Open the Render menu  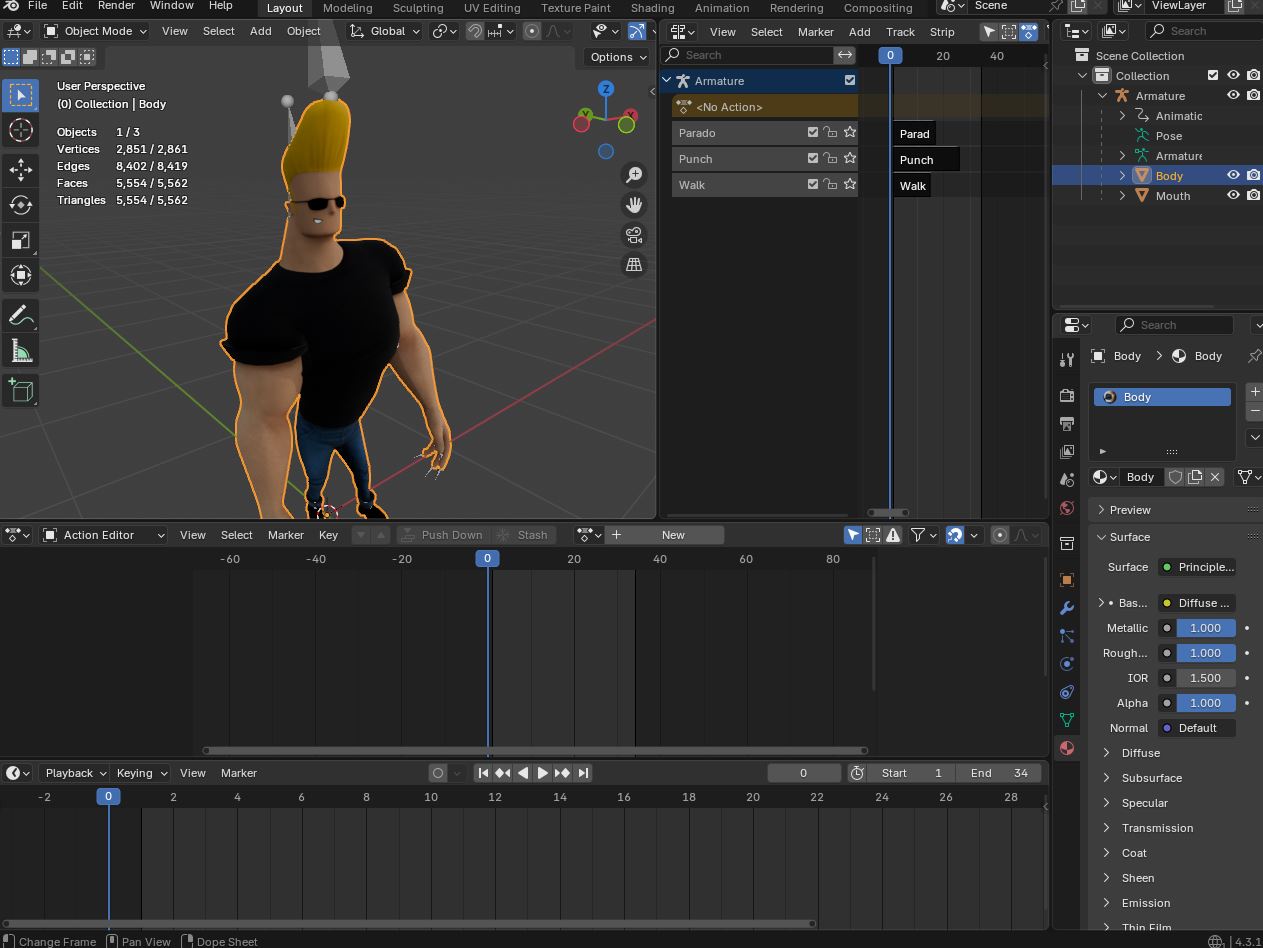[116, 6]
